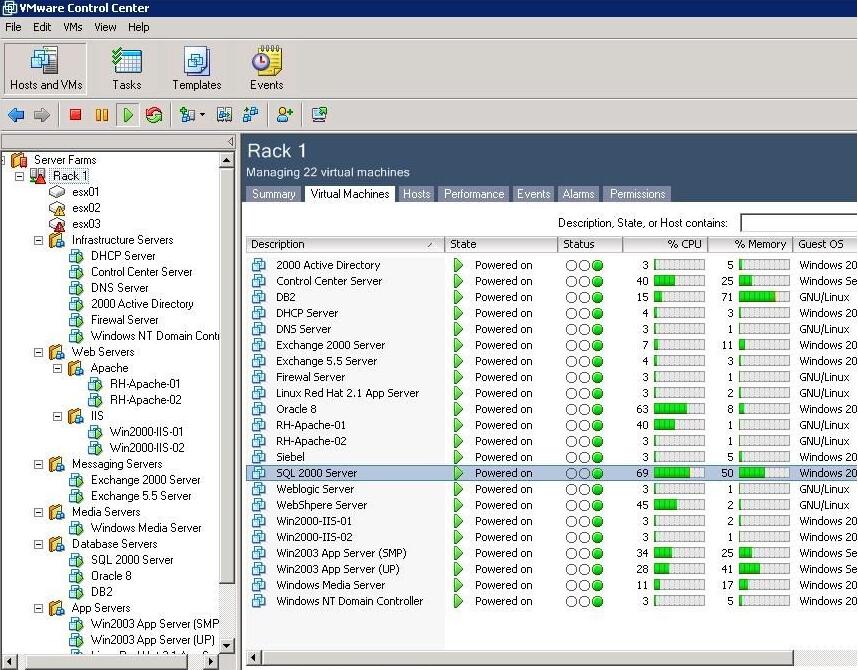Click the Oracle 8 VM icon in the table
Screen dimensions: 858x670
258,409
